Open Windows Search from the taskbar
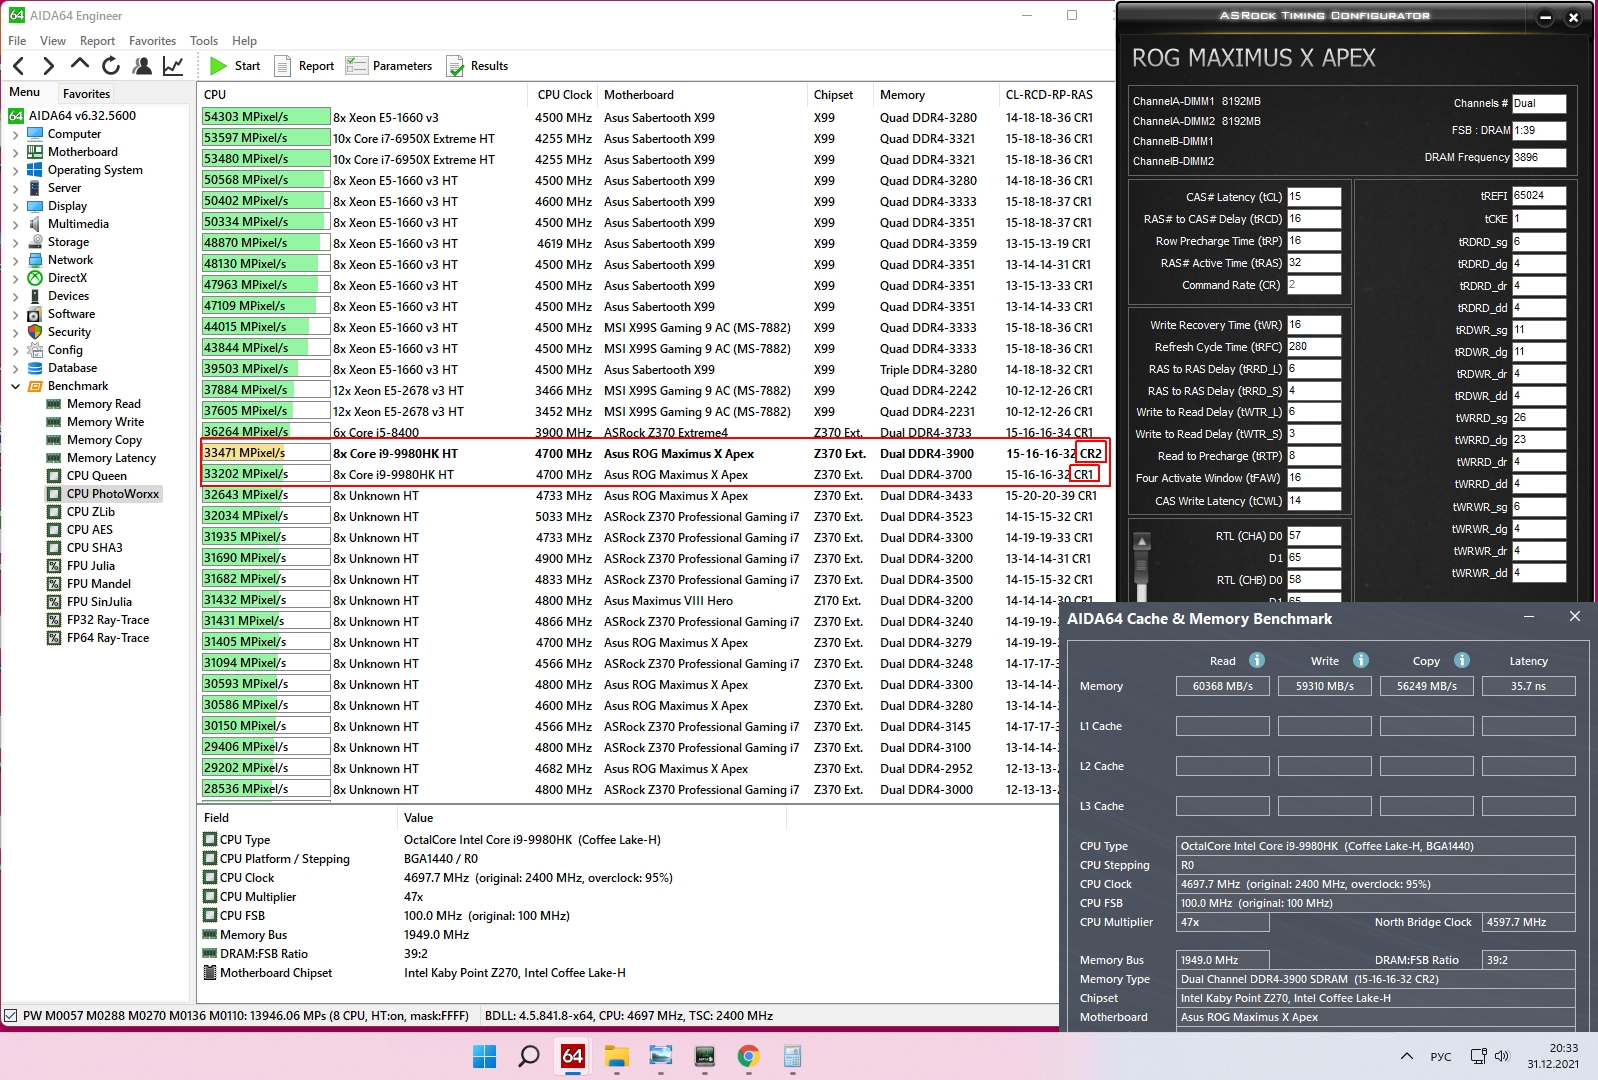The width and height of the screenshot is (1598, 1080). click(529, 1056)
